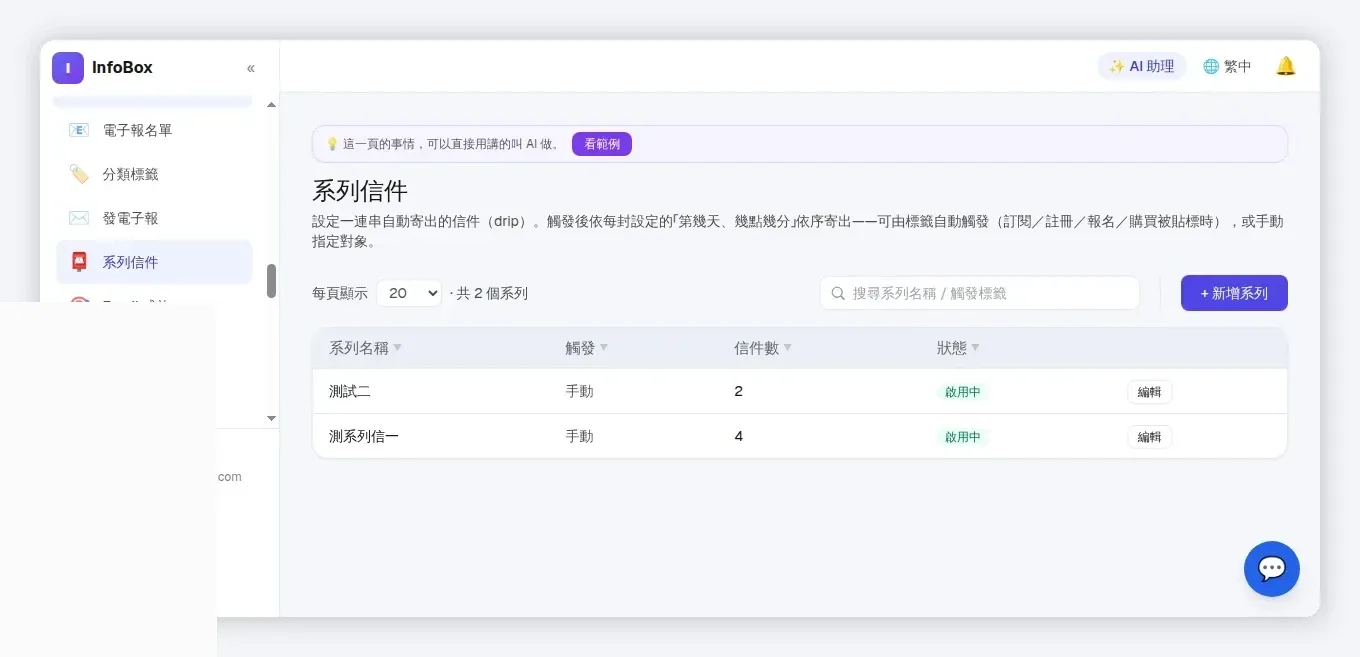Viewport: 1360px width, 657px height.
Task: Click the 看範例 button
Action: 602,144
